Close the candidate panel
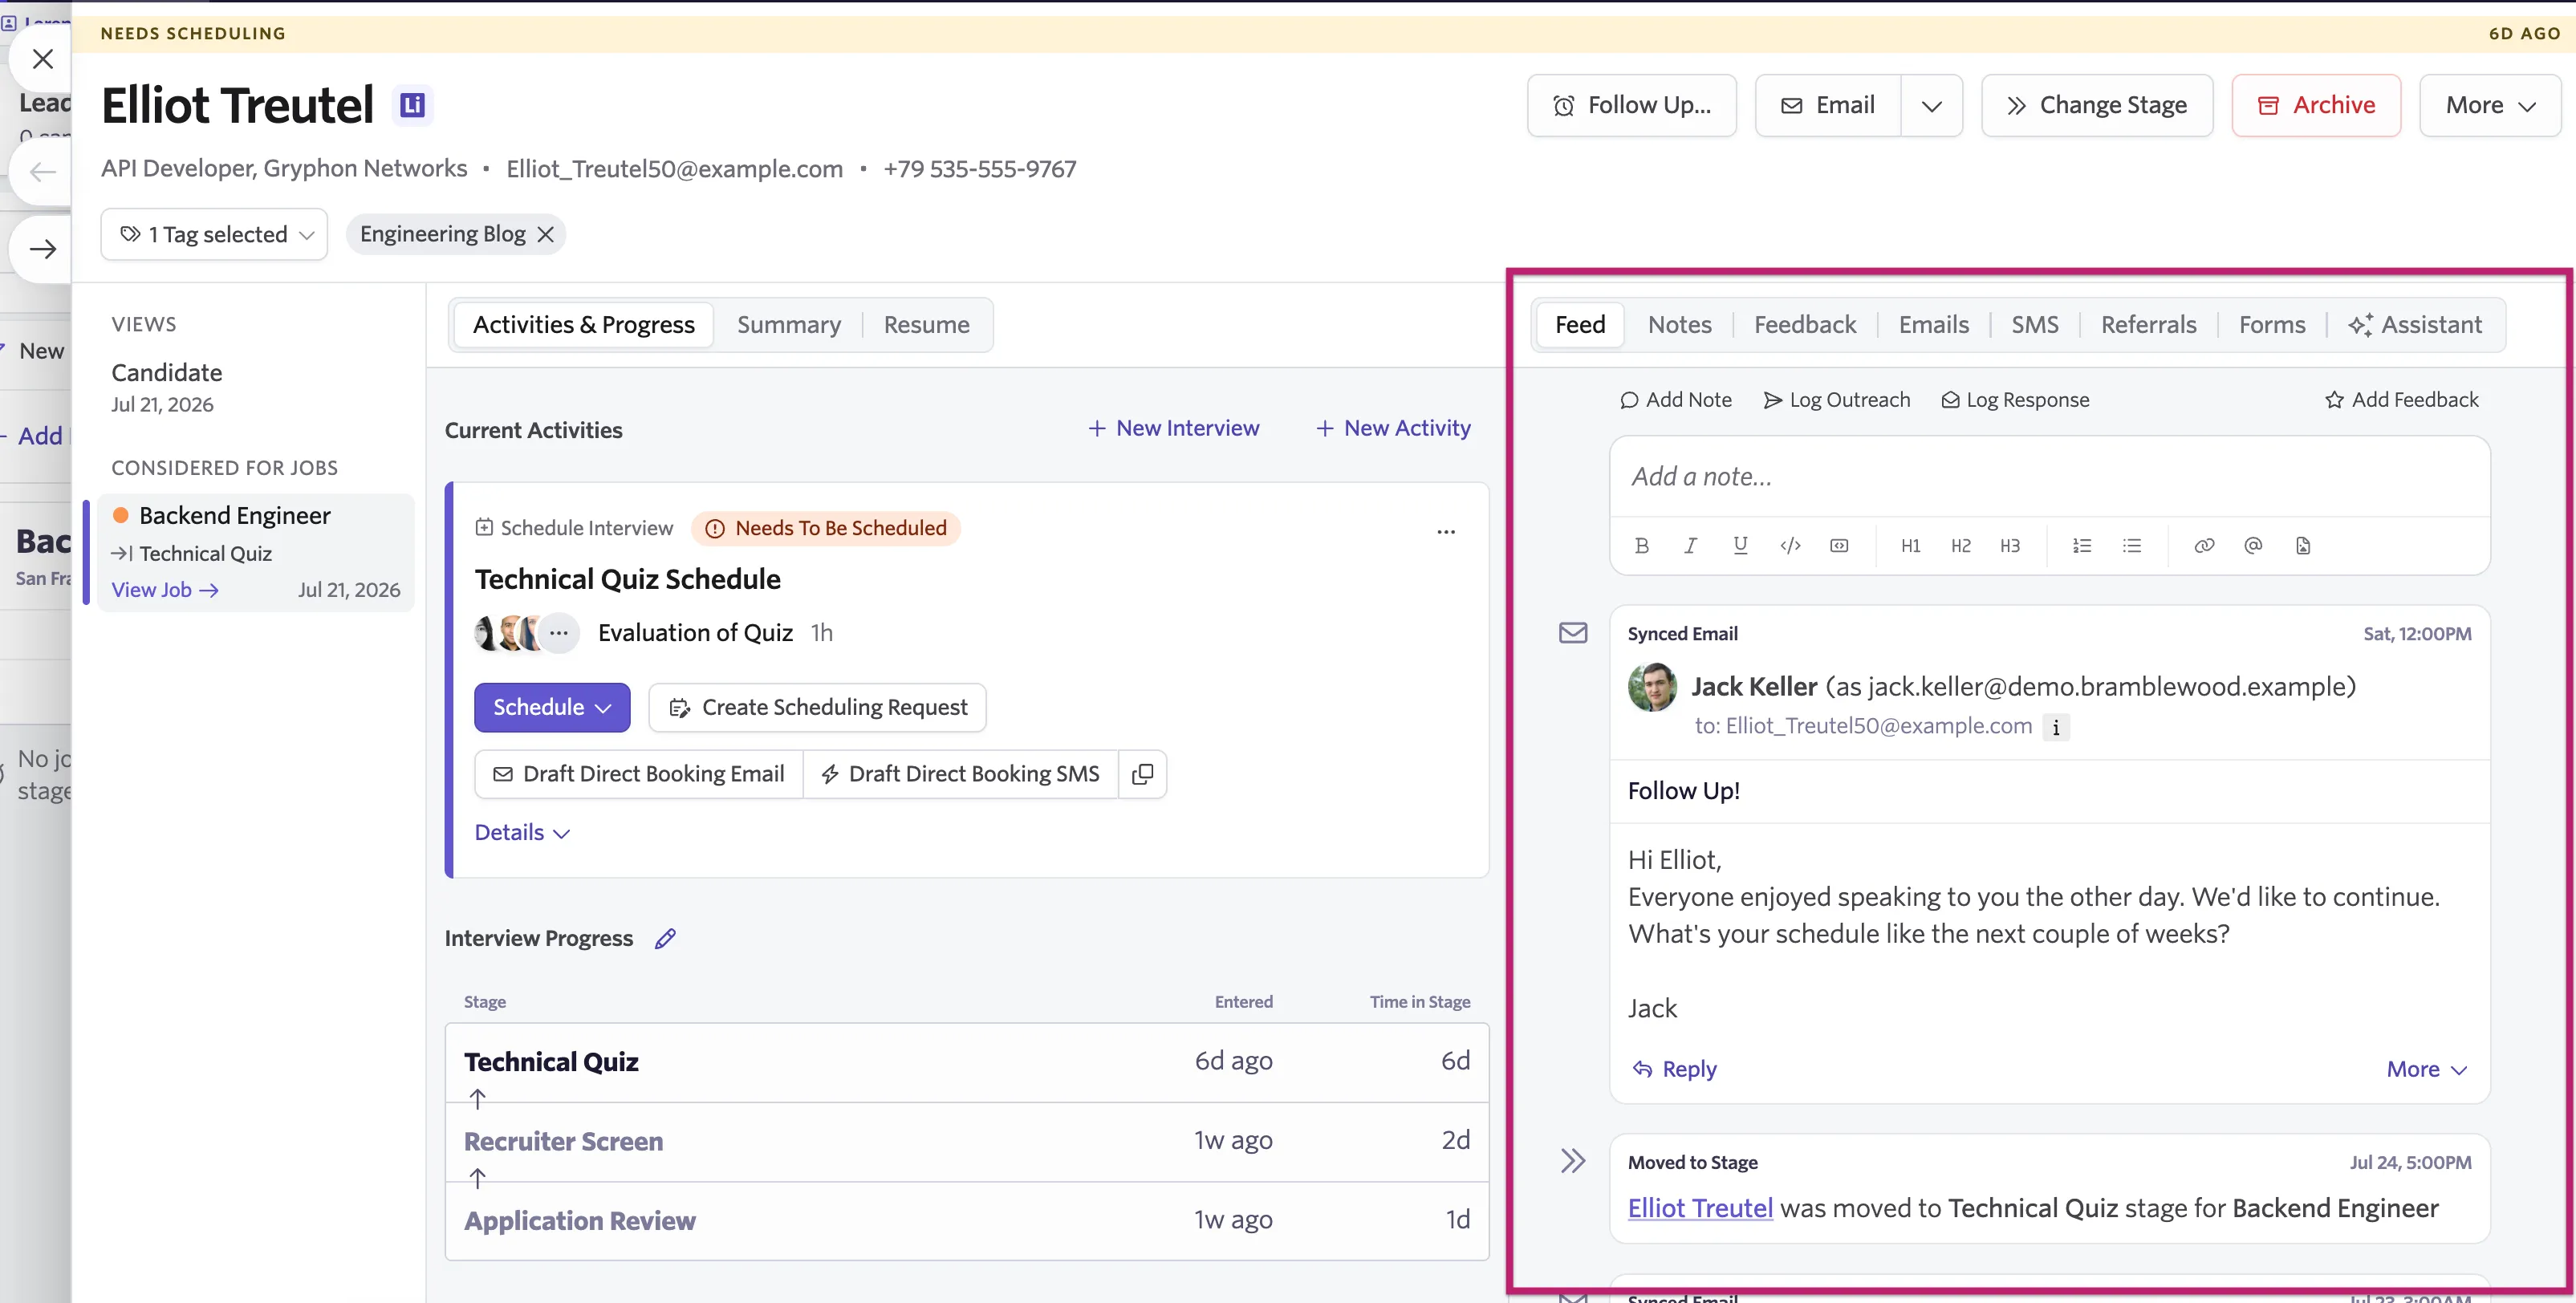 point(43,59)
